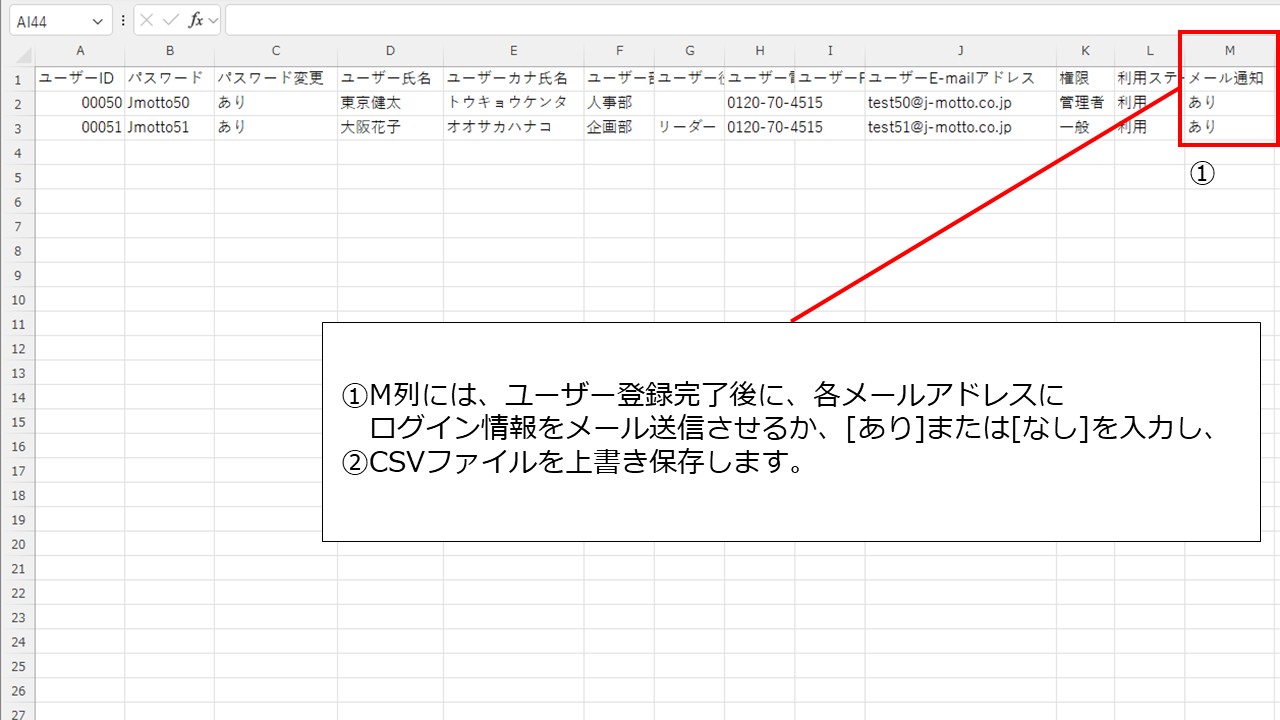This screenshot has width=1280, height=720.
Task: Click cell with user ID 00050
Action: [80, 103]
